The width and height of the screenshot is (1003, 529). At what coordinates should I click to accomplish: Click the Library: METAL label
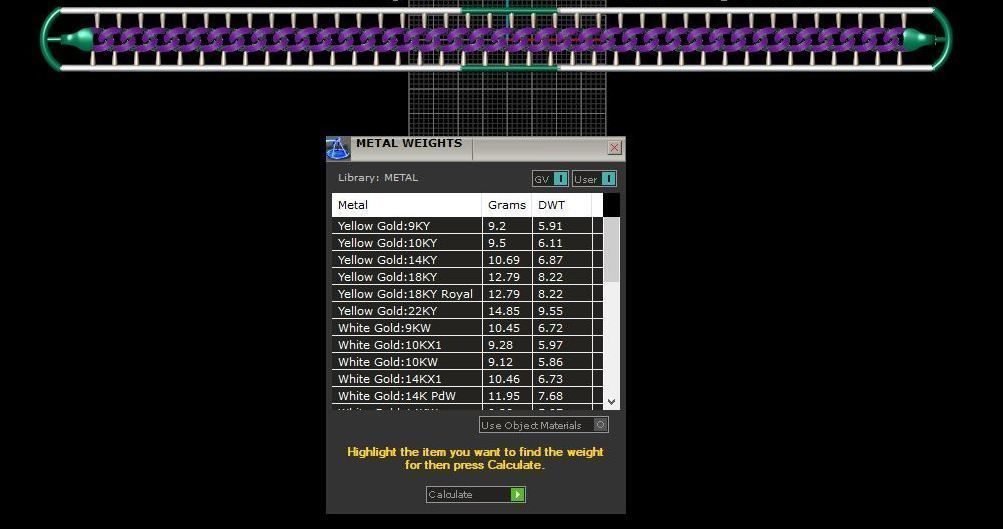coord(378,178)
